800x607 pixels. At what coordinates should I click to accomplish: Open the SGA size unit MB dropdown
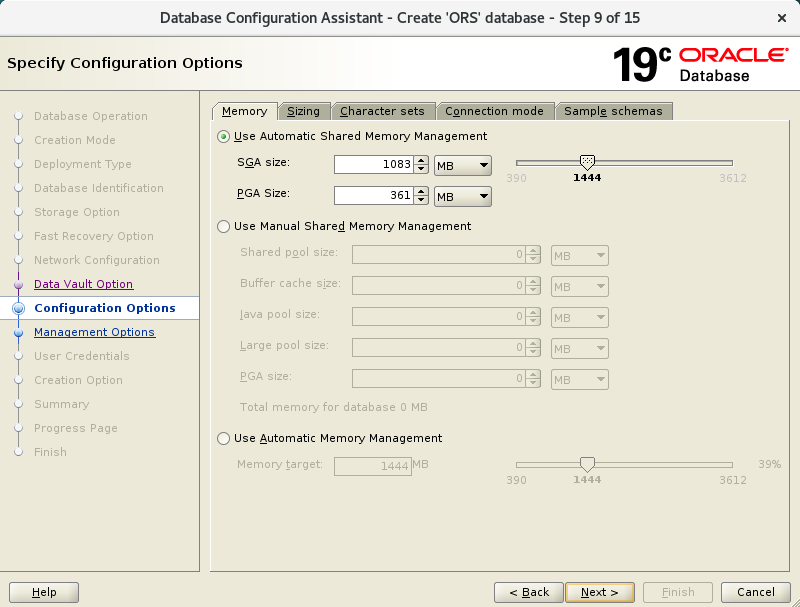coord(463,165)
